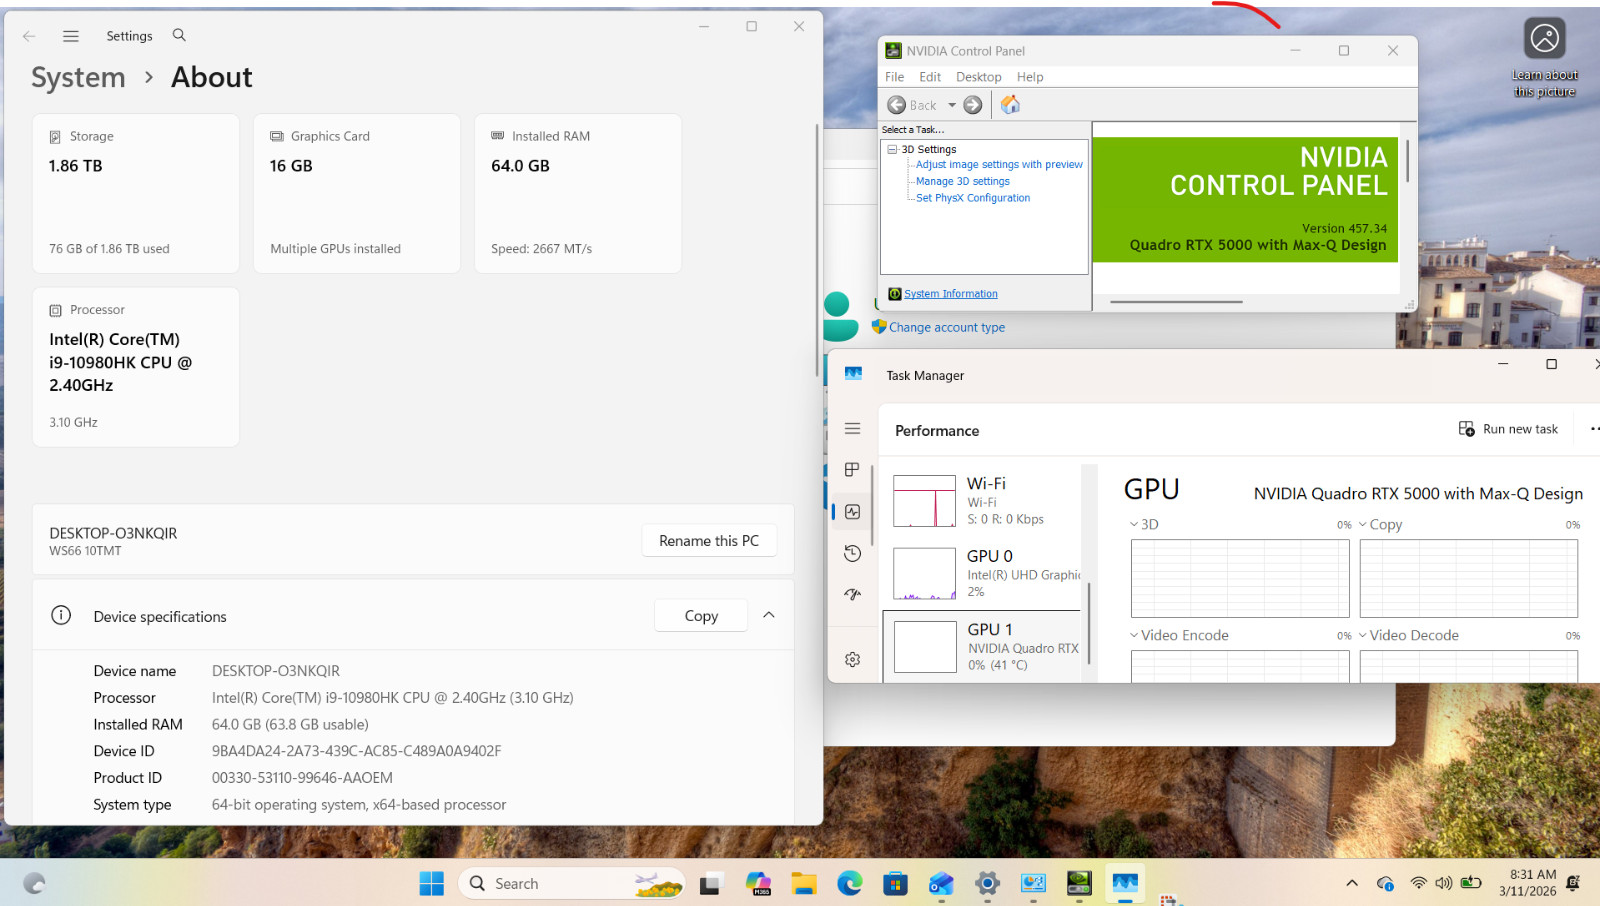Switch to NVIDIA Control Panel taskbar icon

[x=1079, y=884]
